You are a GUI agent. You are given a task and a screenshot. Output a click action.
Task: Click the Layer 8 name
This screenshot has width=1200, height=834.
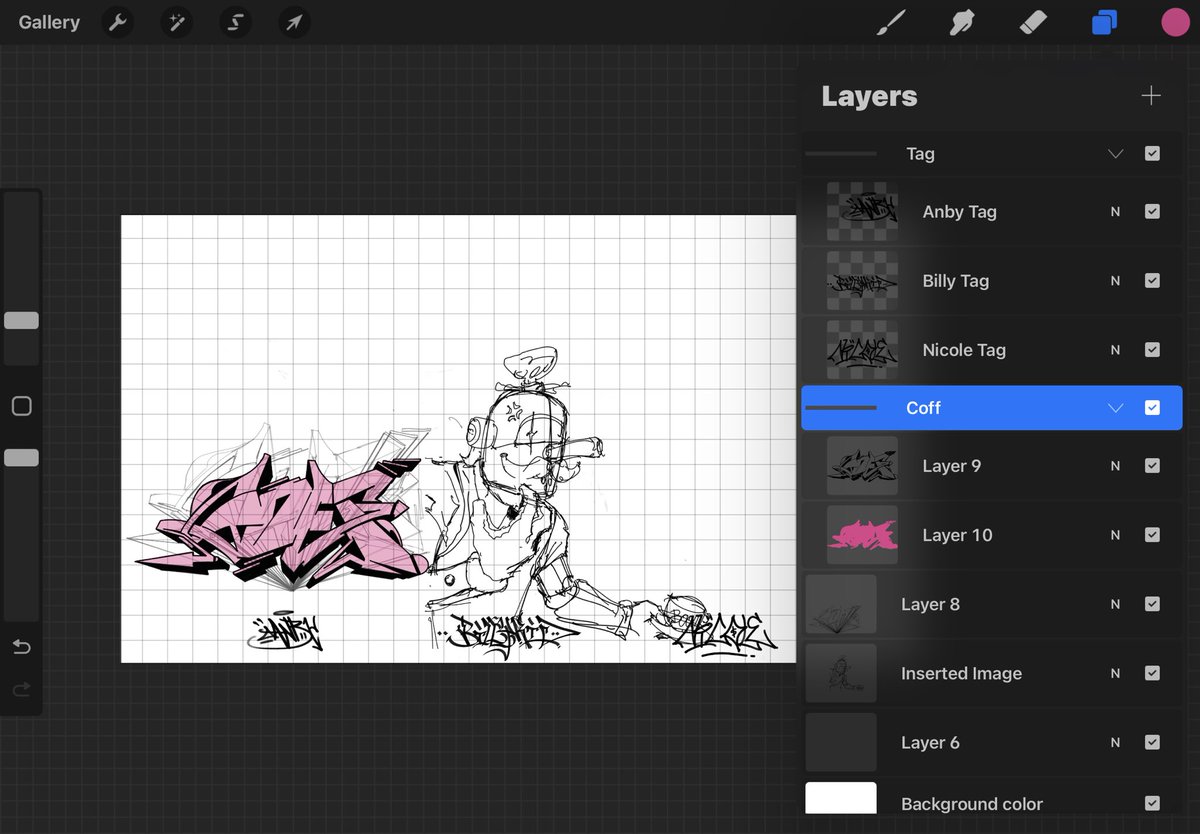[x=930, y=604]
